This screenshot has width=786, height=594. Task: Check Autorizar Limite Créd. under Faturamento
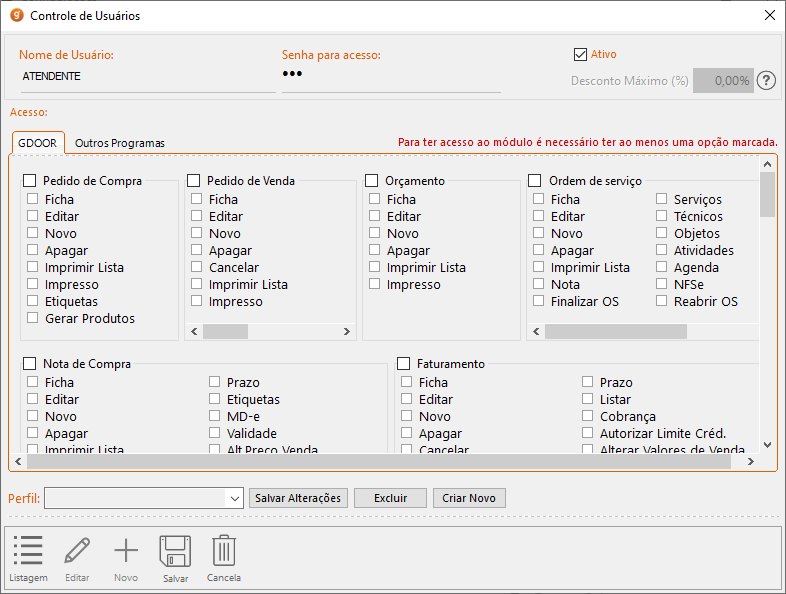pos(587,433)
